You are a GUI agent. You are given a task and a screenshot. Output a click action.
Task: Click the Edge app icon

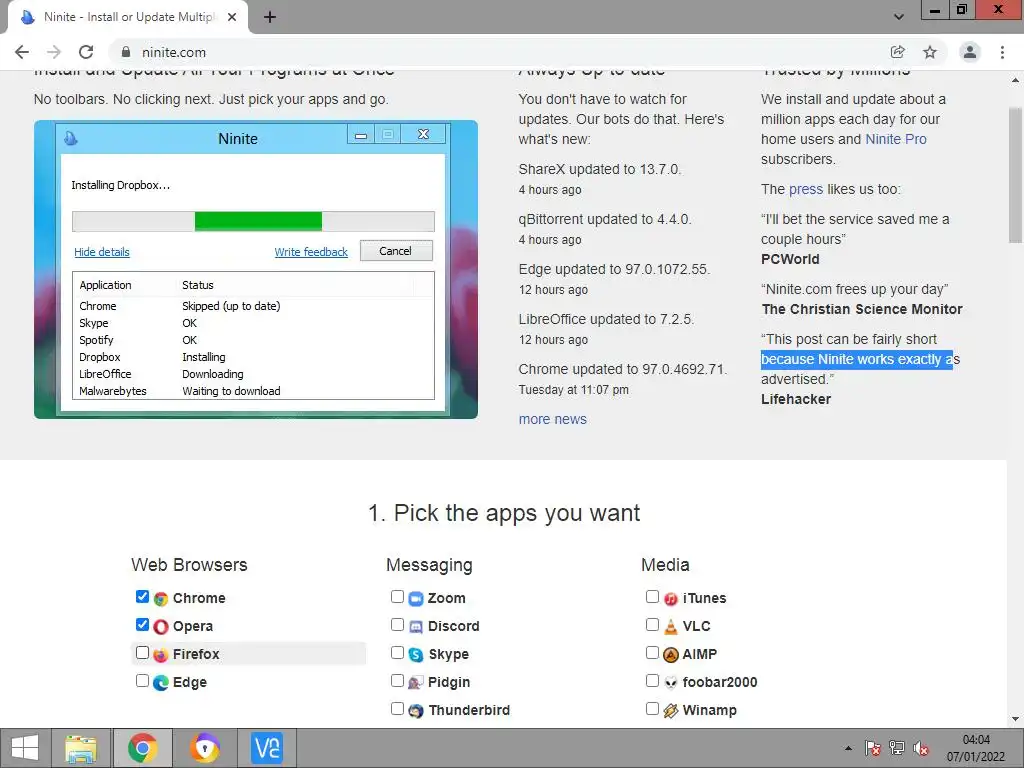[161, 682]
